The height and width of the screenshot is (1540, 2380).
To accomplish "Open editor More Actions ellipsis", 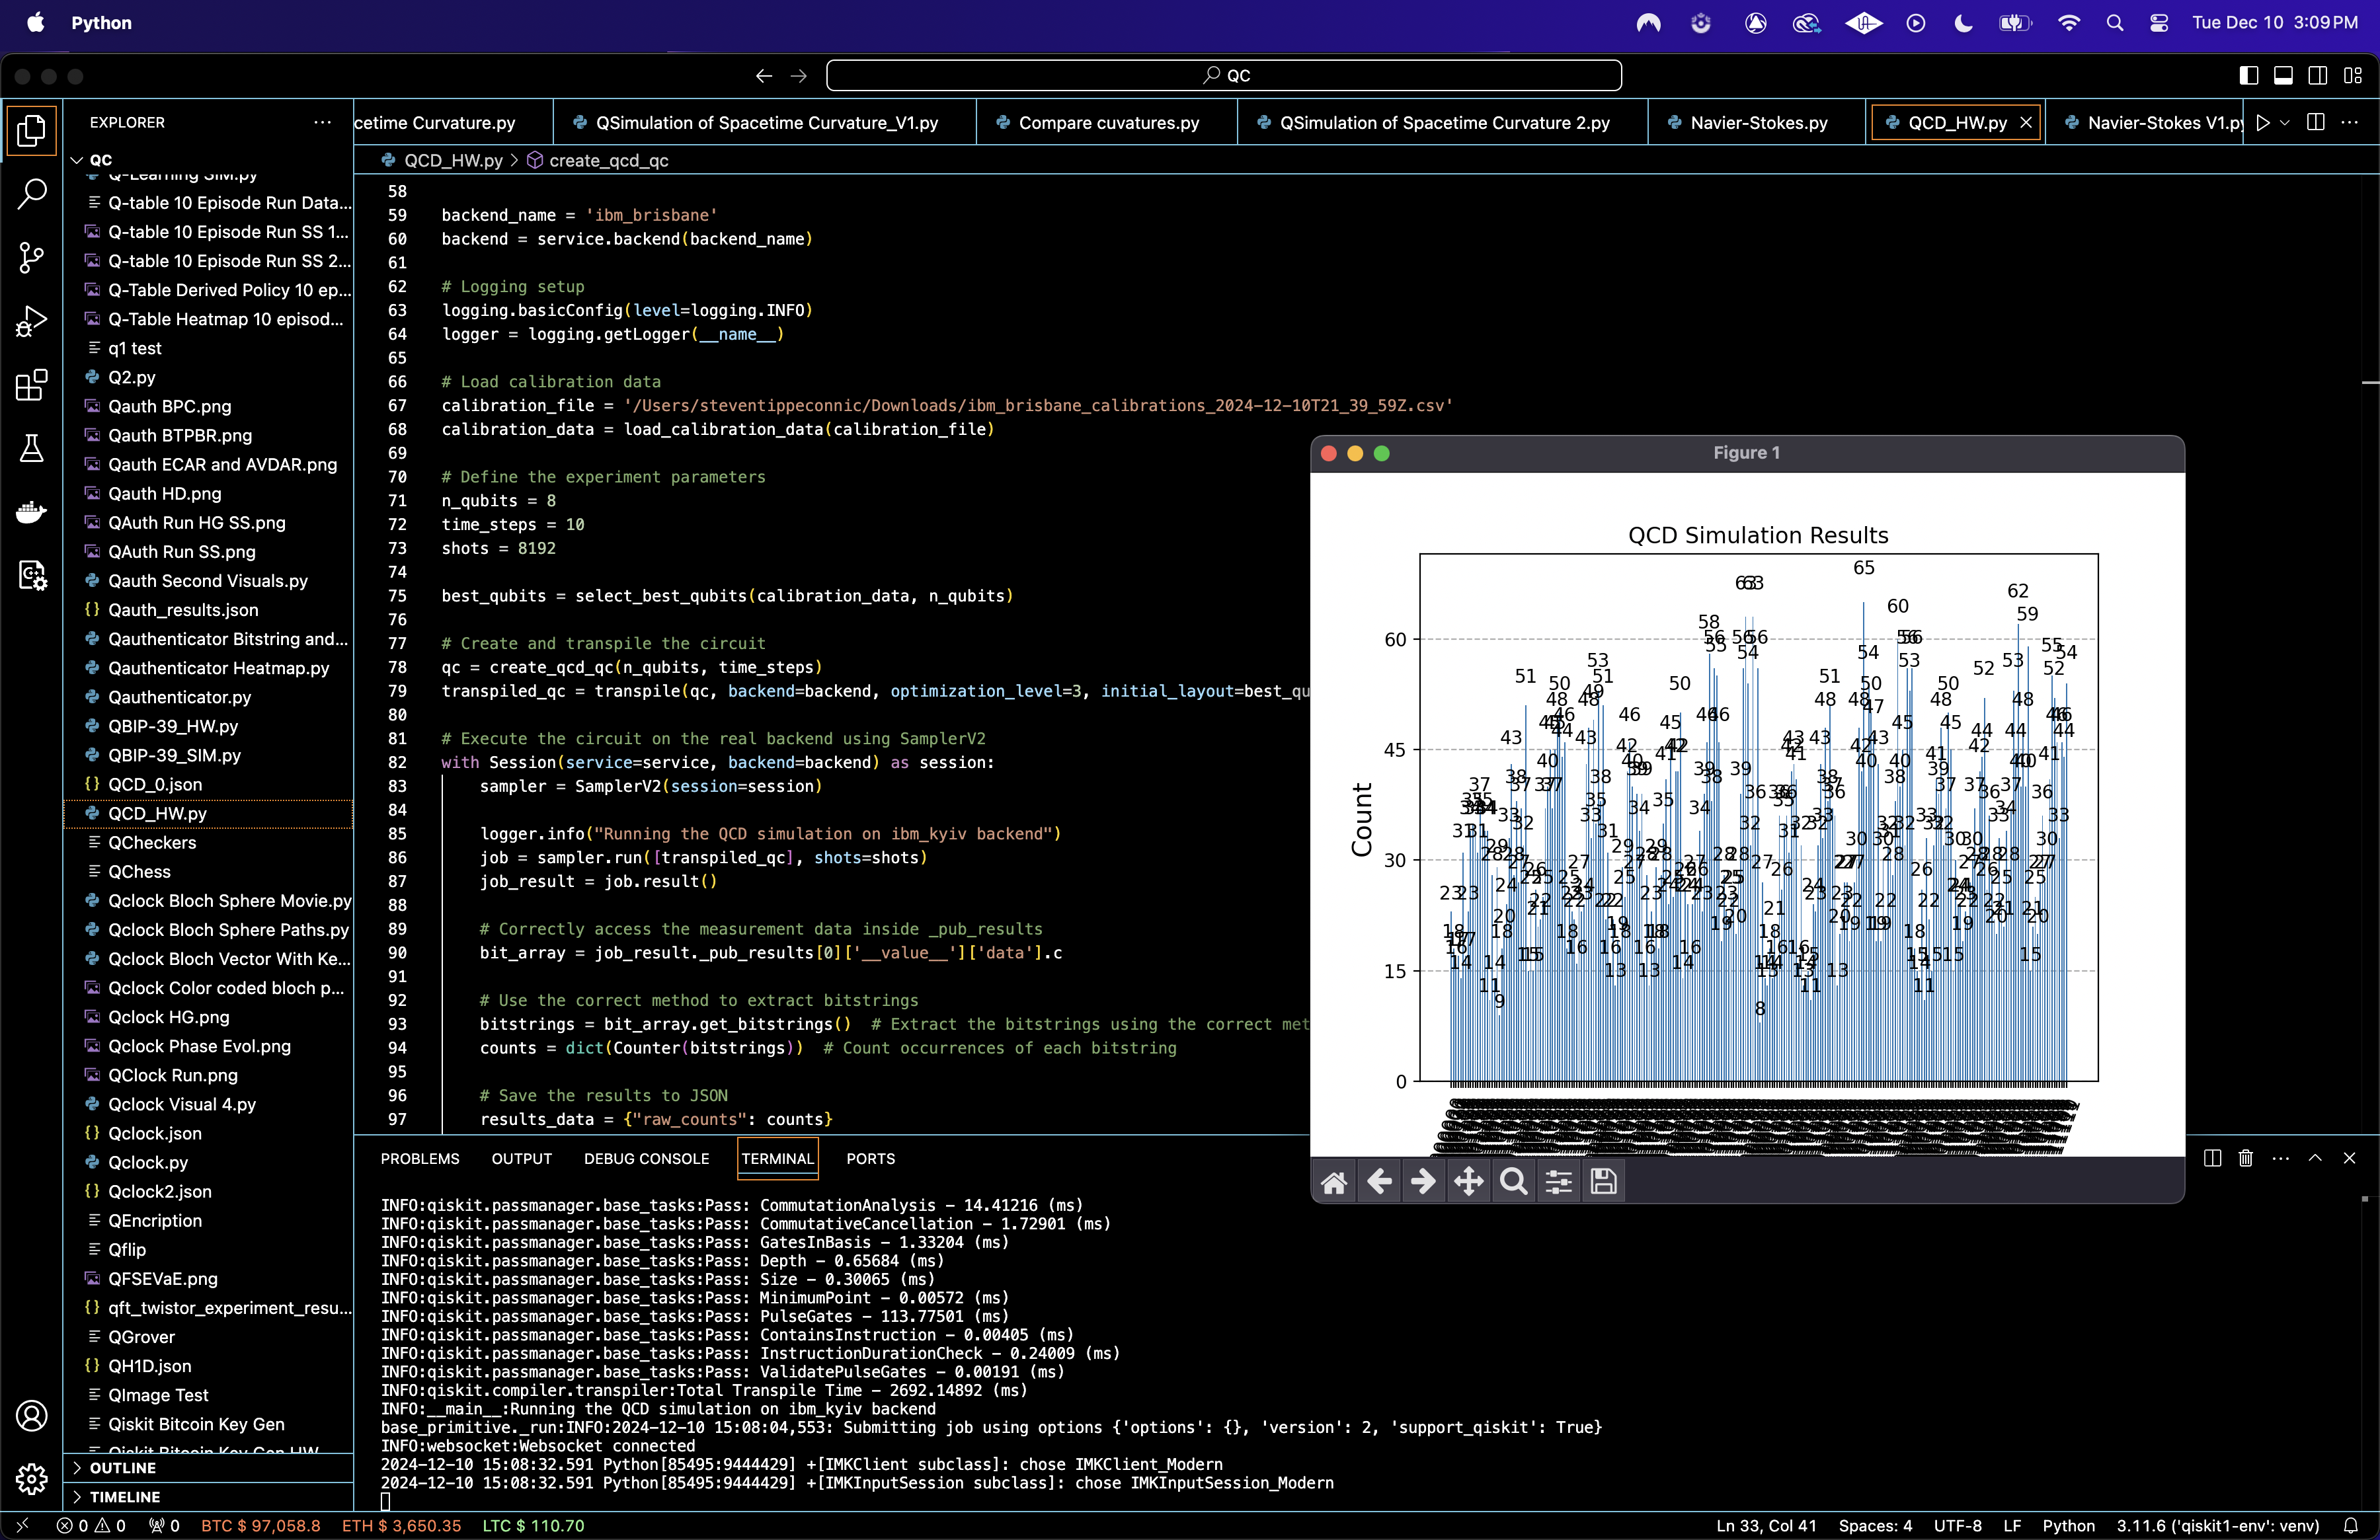I will pos(2350,122).
